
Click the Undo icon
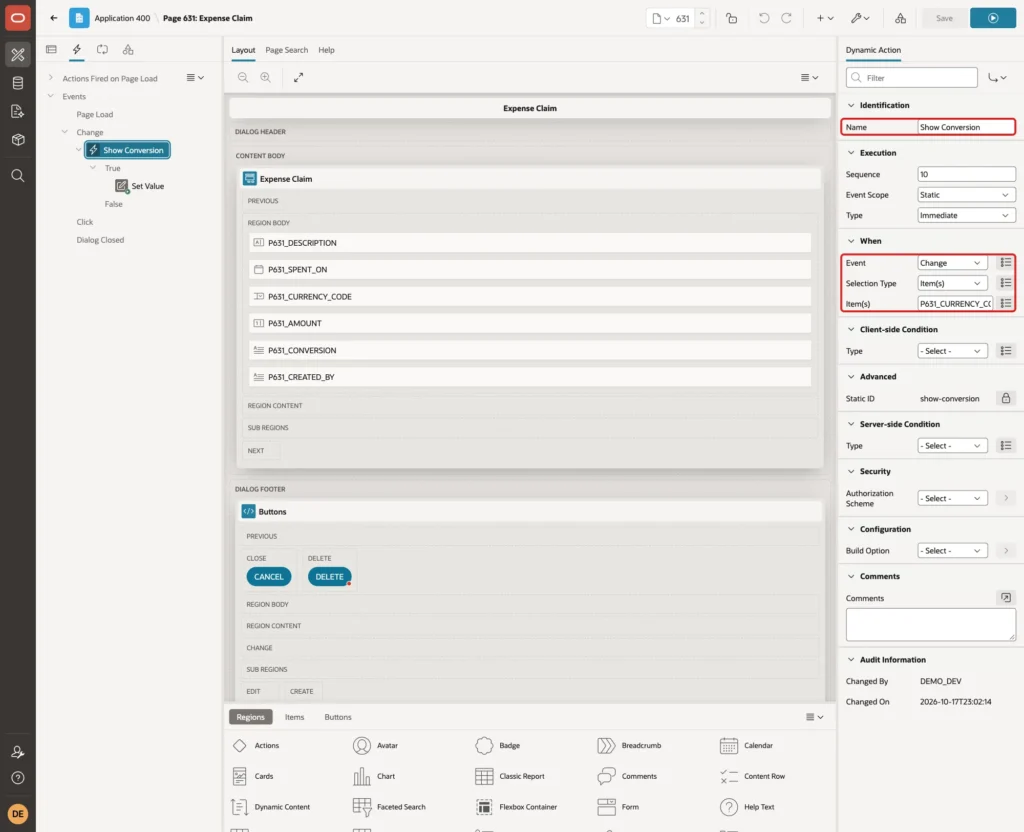(x=763, y=18)
